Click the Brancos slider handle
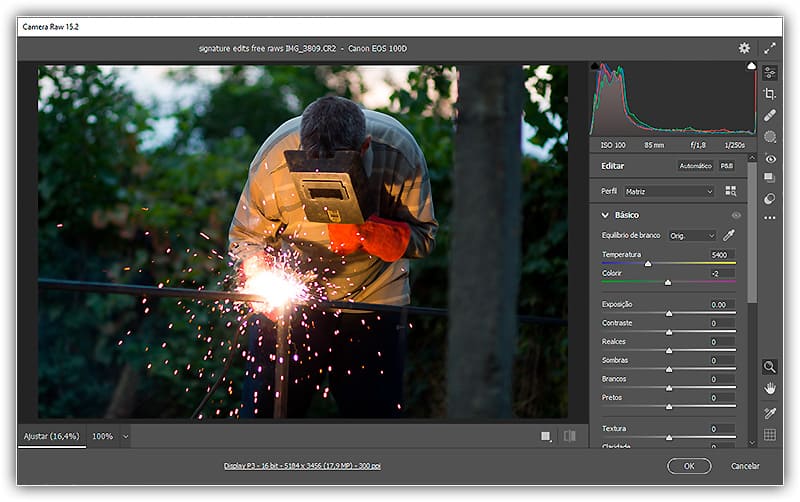The width and height of the screenshot is (800, 502). coord(669,389)
